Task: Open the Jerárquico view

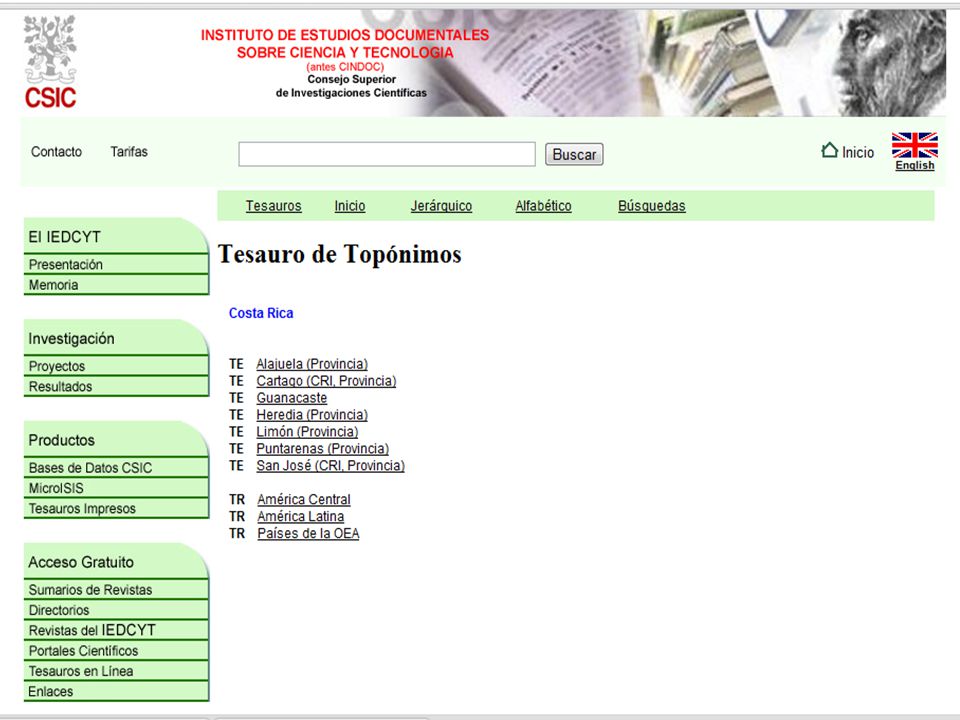Action: [x=441, y=206]
